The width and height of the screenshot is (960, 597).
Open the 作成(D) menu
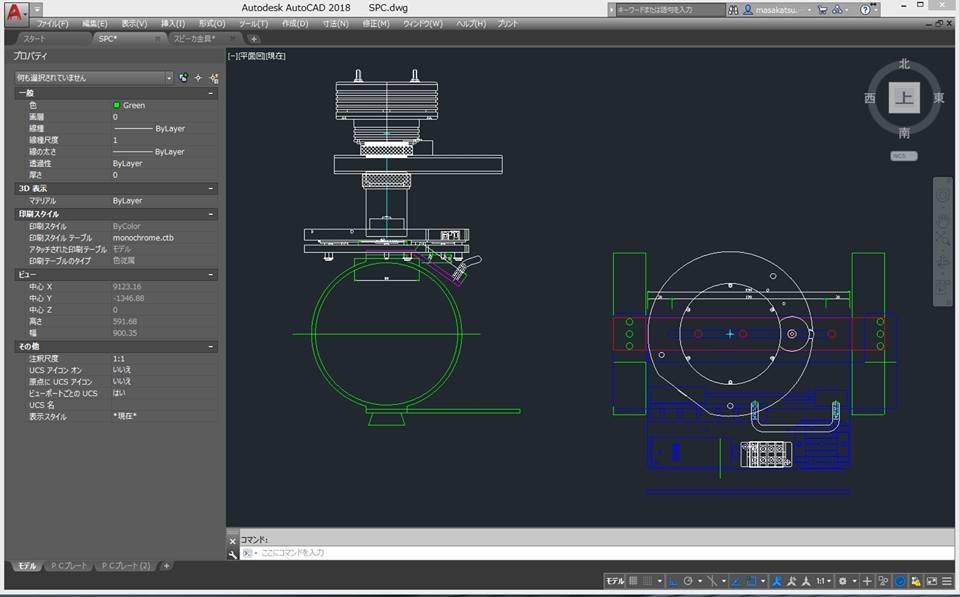click(295, 24)
